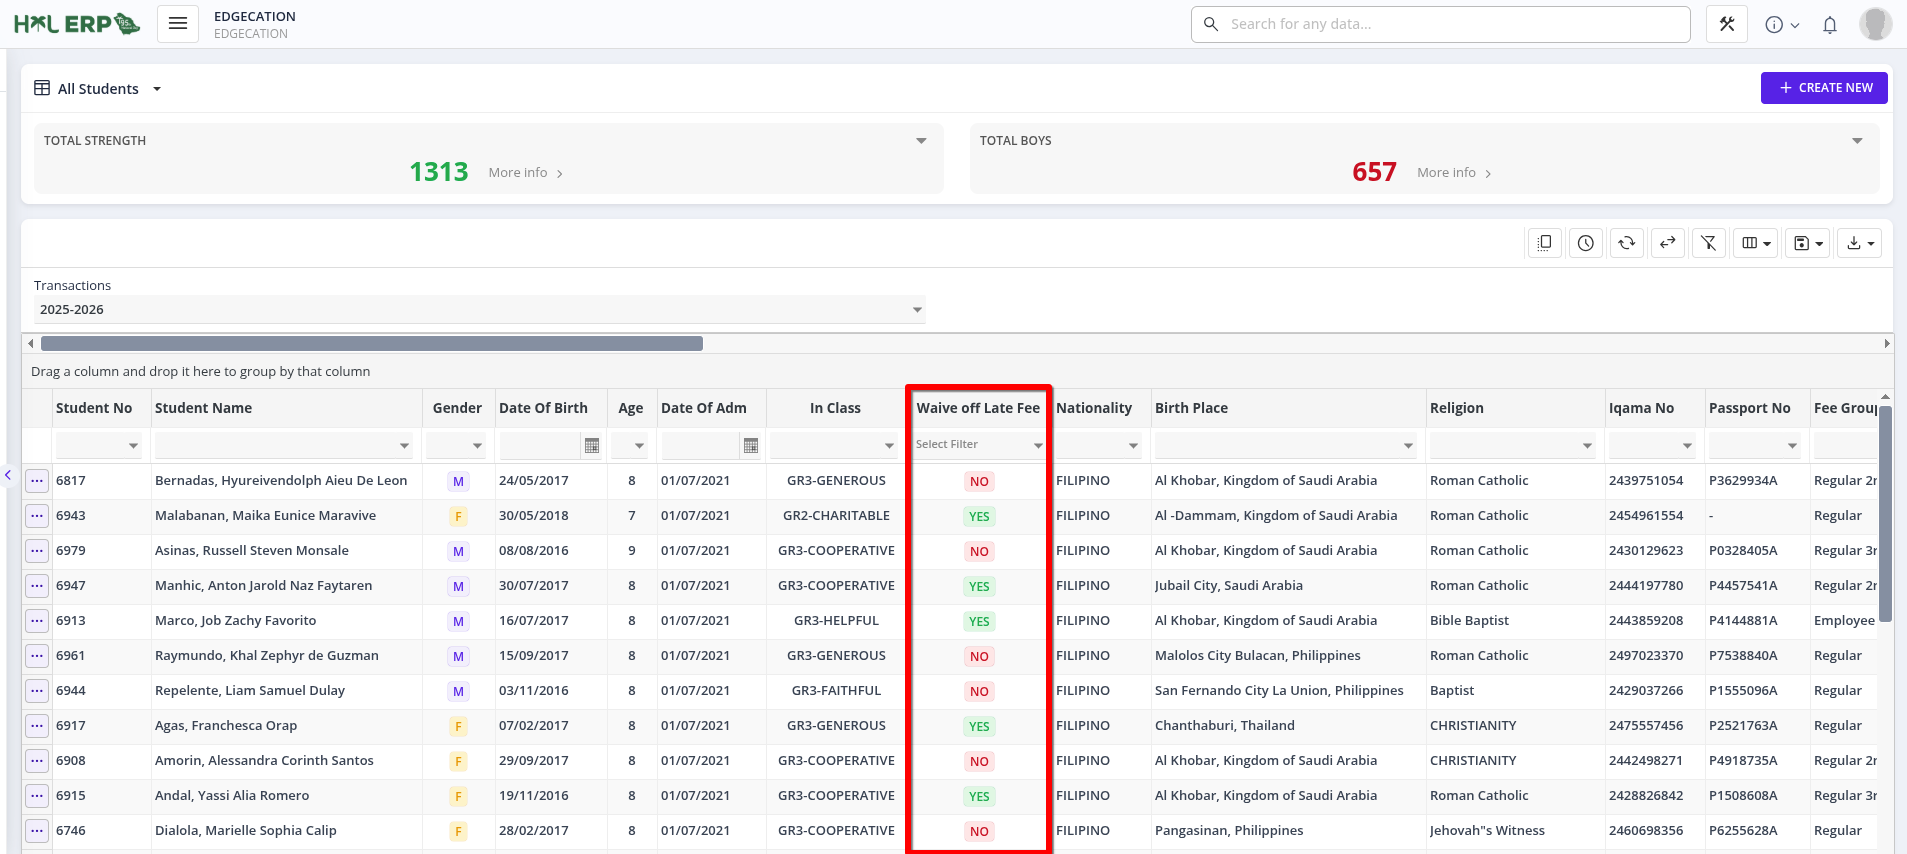Open Date Of Birth calendar filter
Screen dimensions: 1907x854
tap(592, 446)
